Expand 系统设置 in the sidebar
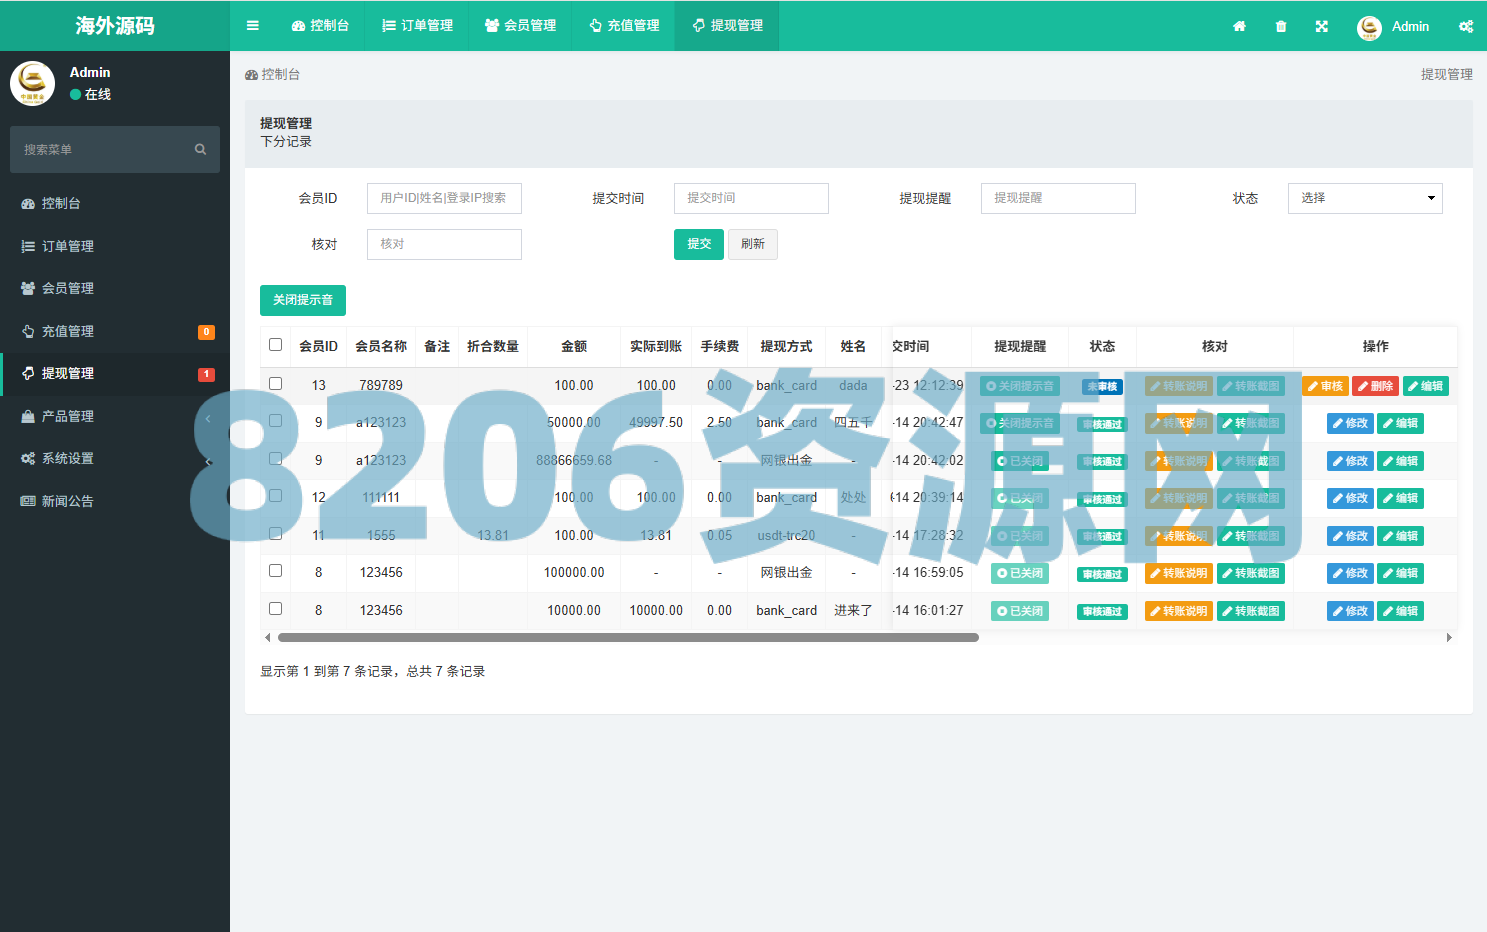Screen dimensions: 1487x932 click(x=68, y=458)
